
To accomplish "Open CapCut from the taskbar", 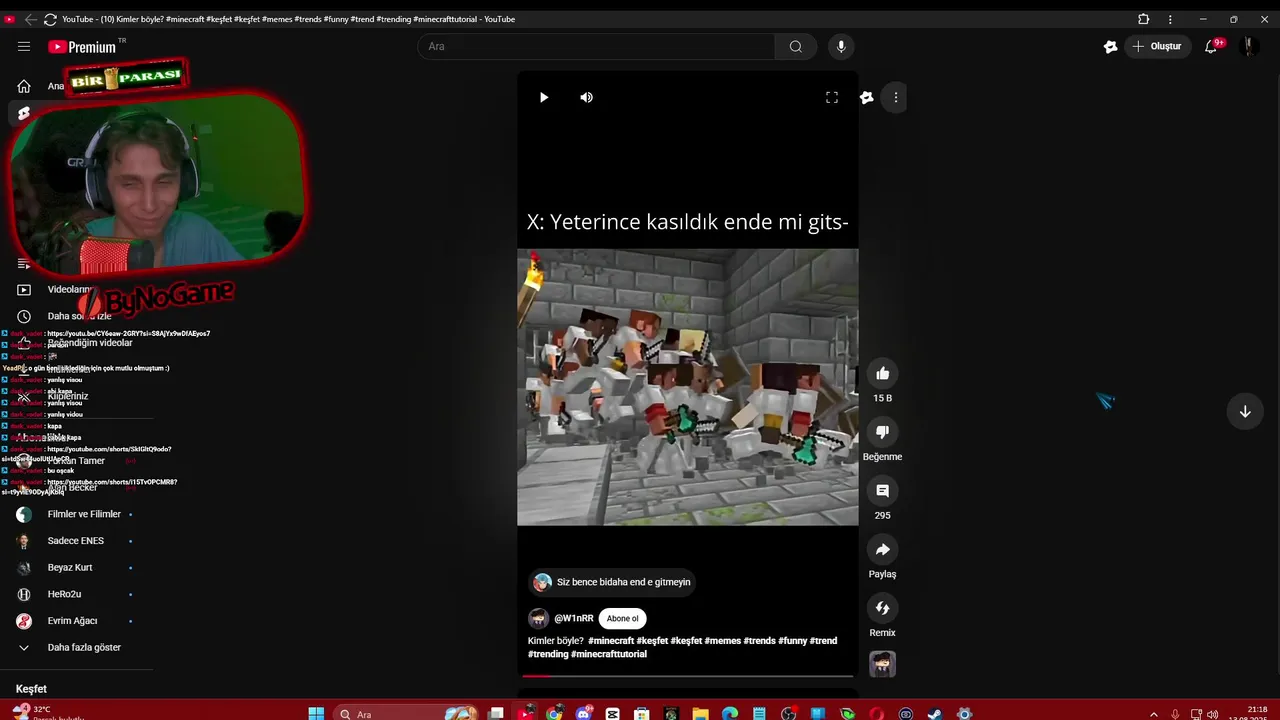I will tap(612, 713).
